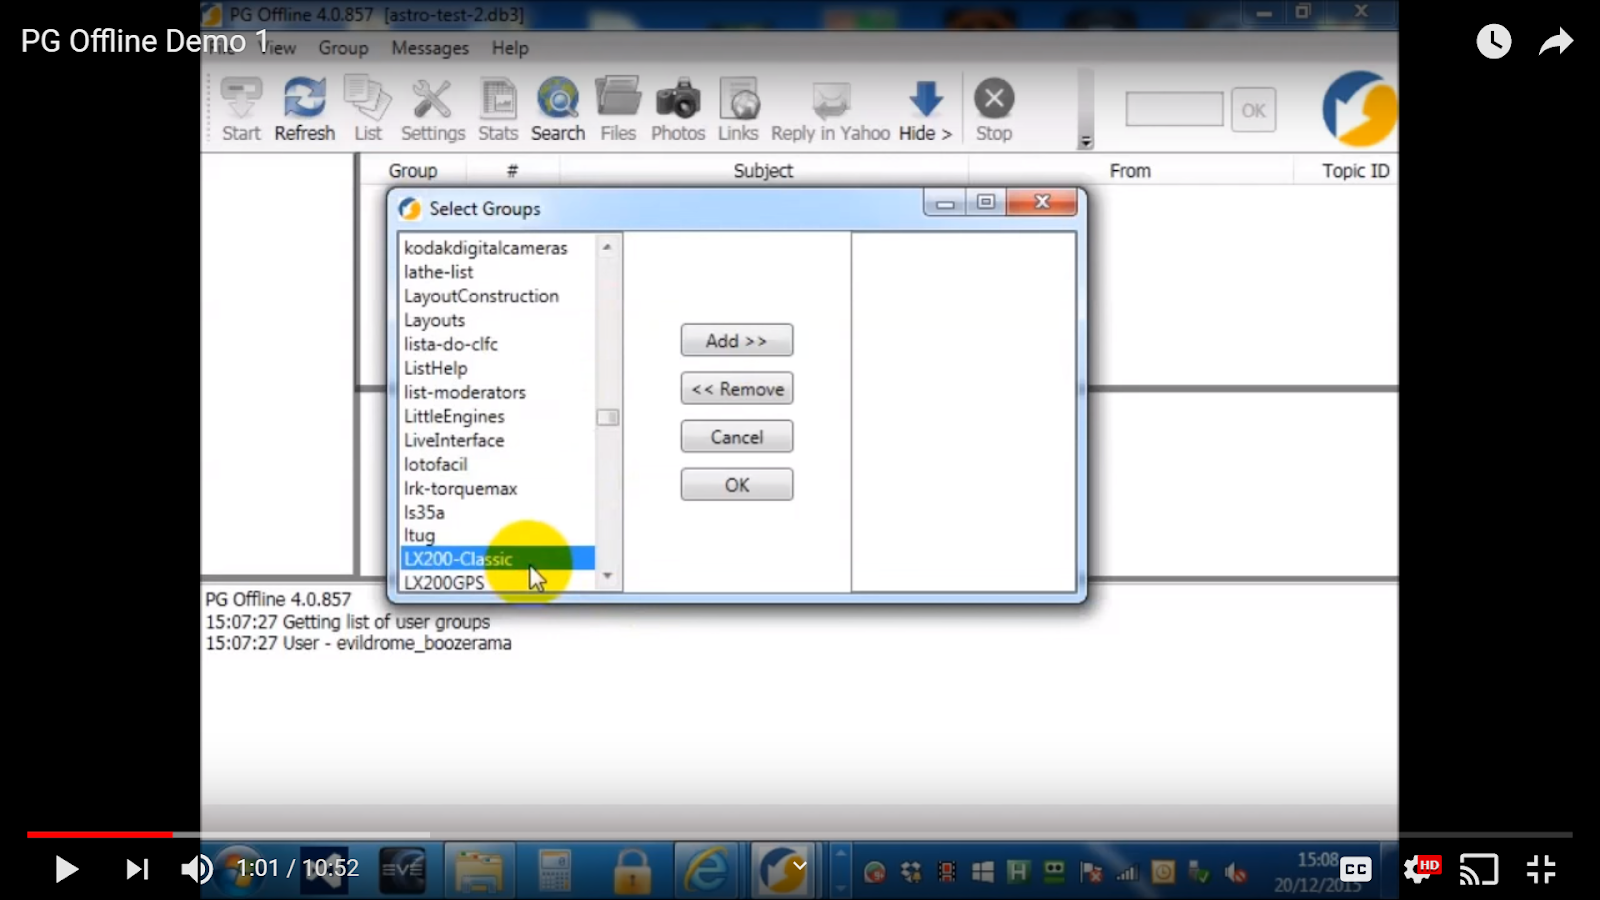Viewport: 1600px width, 900px height.
Task: Click the Hide arrow icon
Action: 925,109
